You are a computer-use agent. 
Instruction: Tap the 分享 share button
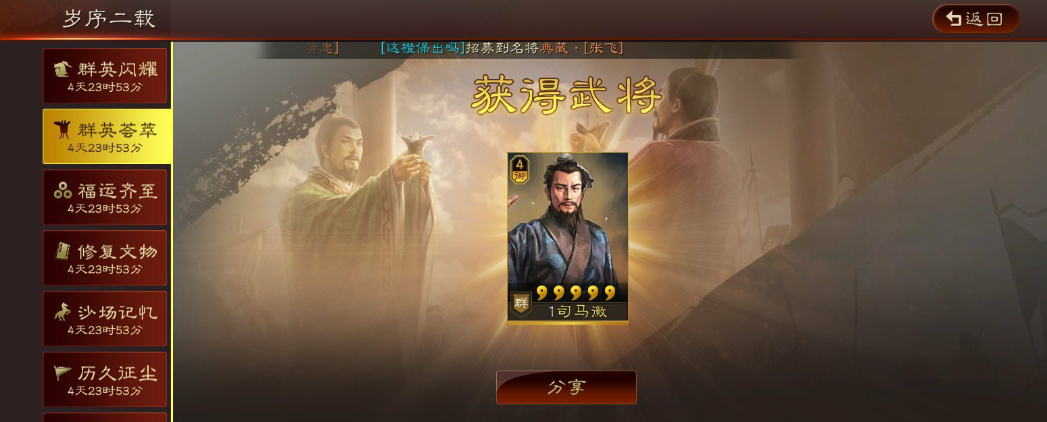(566, 387)
